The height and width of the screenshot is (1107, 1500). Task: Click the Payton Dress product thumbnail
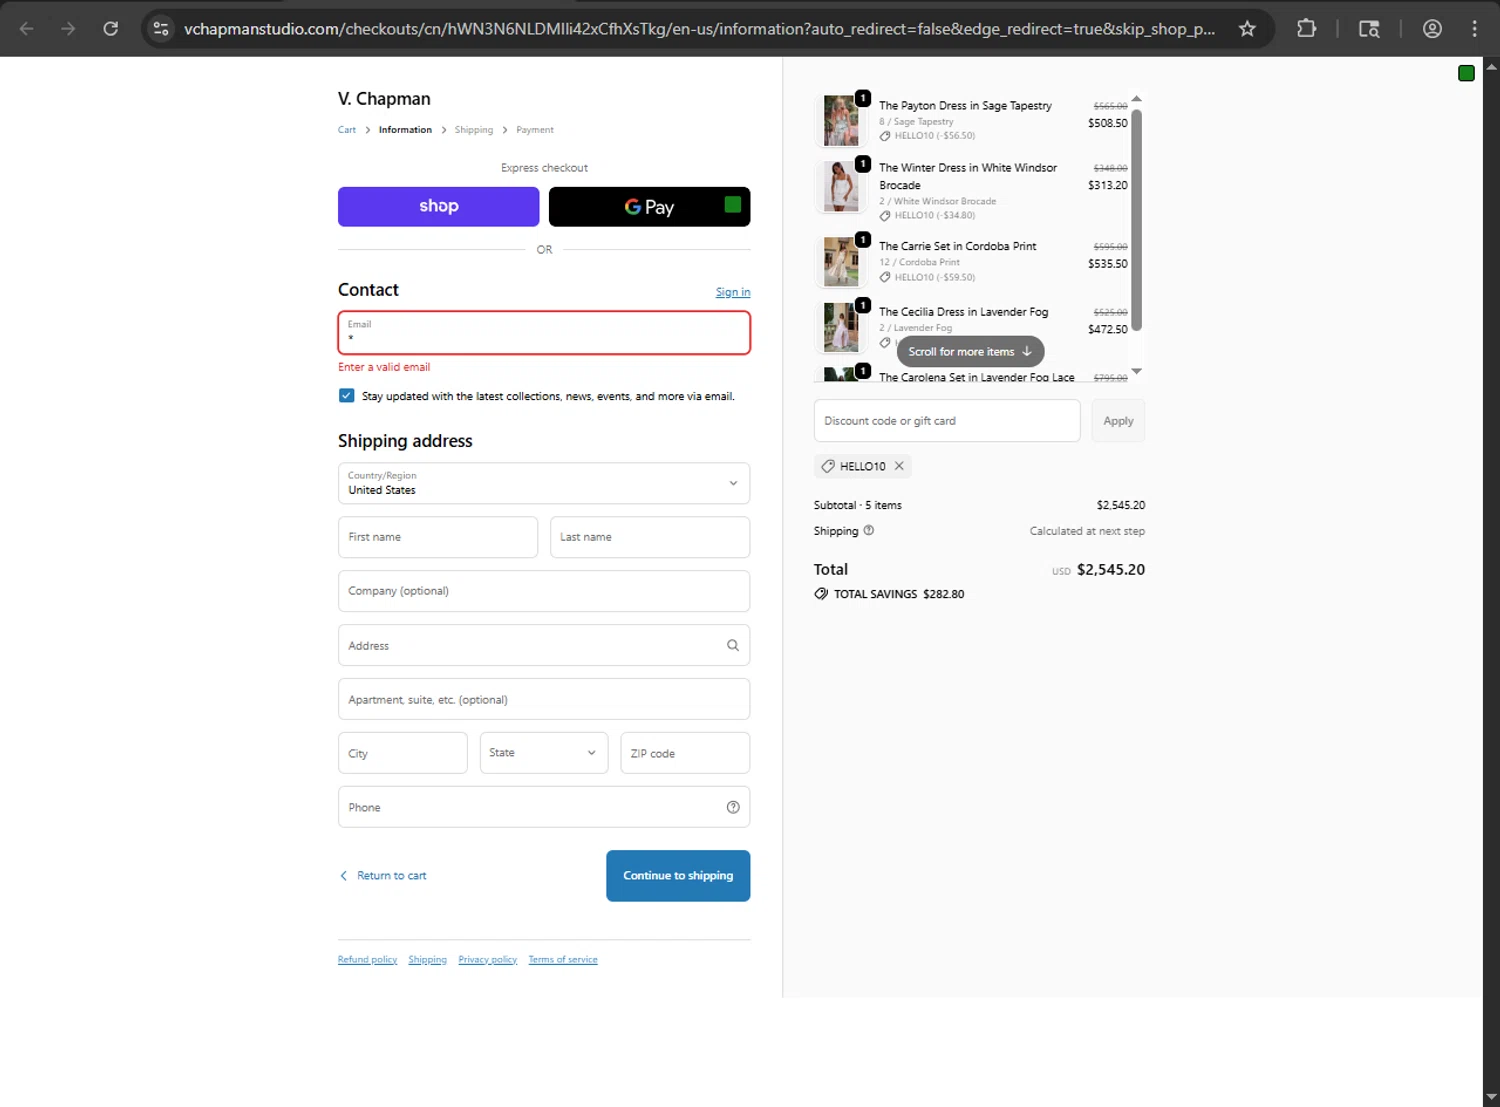click(841, 120)
